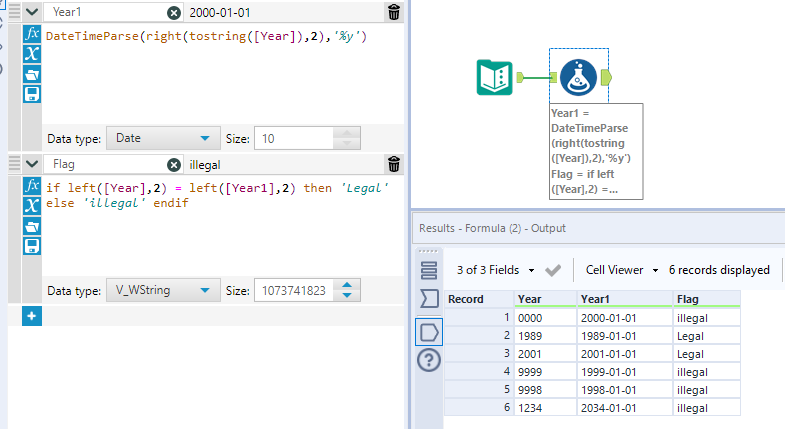Image resolution: width=785 pixels, height=429 pixels.
Task: Select the Year cell showing 9998
Action: (546, 390)
